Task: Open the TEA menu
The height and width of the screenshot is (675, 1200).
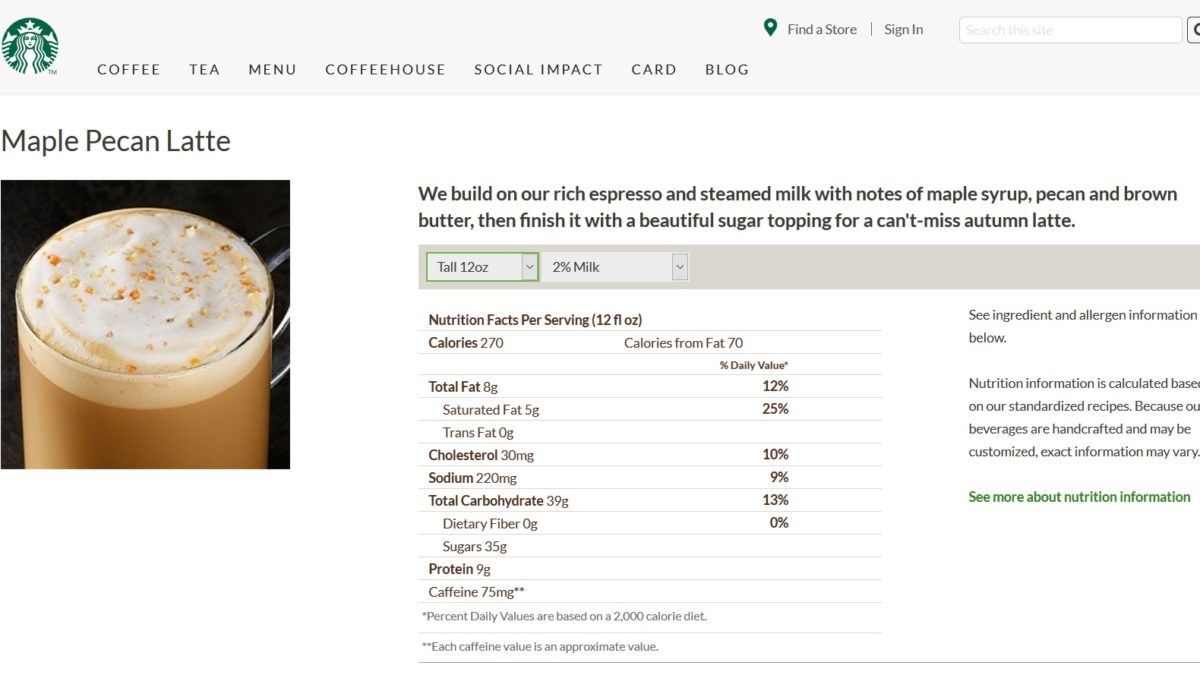Action: click(205, 70)
